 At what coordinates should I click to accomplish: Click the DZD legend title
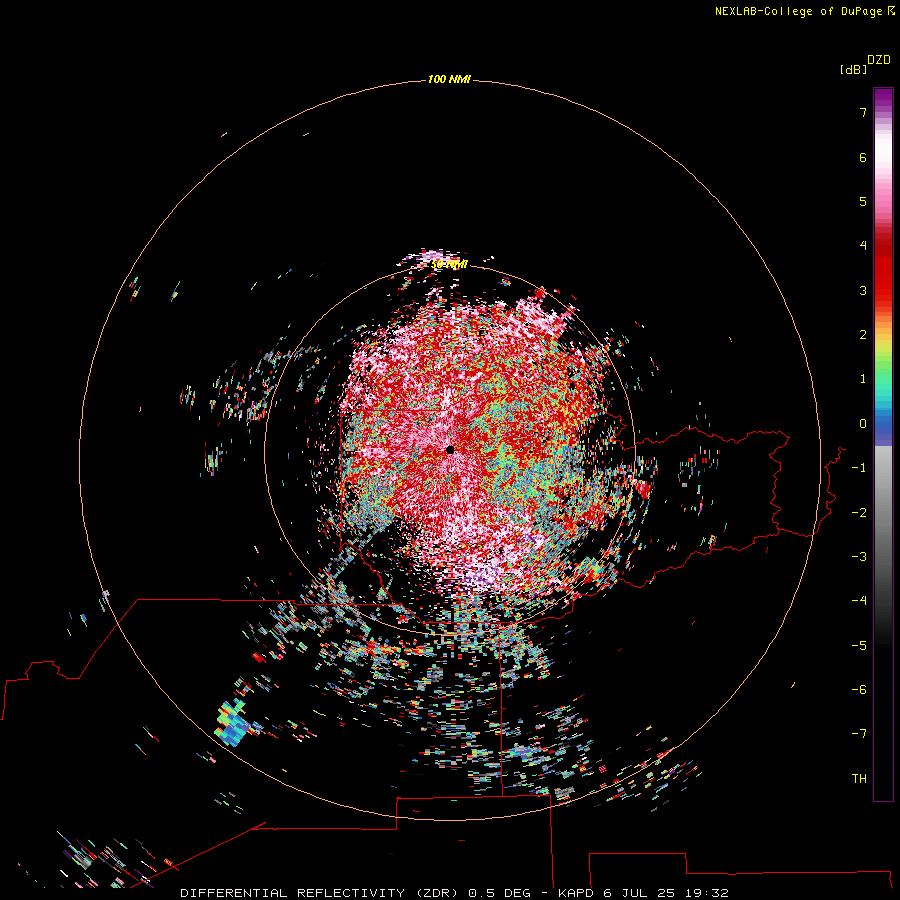tap(879, 60)
